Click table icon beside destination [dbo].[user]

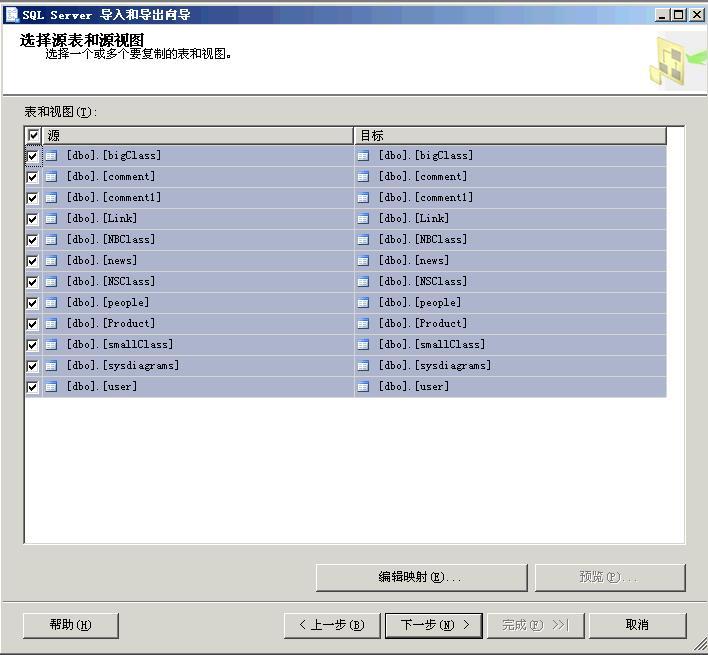364,387
